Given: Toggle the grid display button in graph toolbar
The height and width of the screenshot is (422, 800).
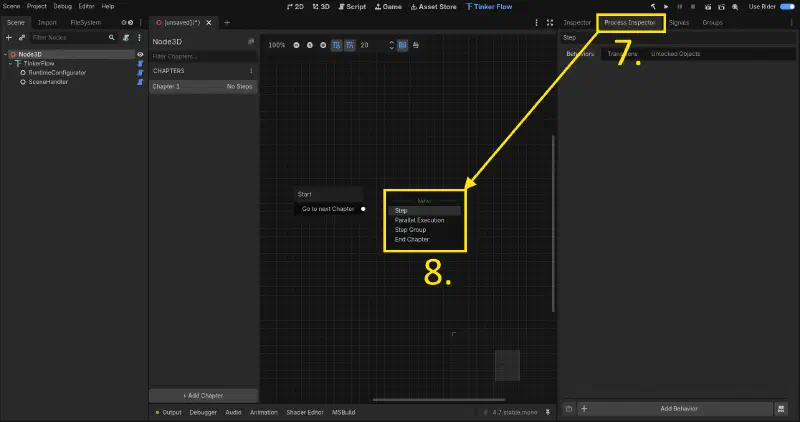Looking at the screenshot, I should pos(337,45).
